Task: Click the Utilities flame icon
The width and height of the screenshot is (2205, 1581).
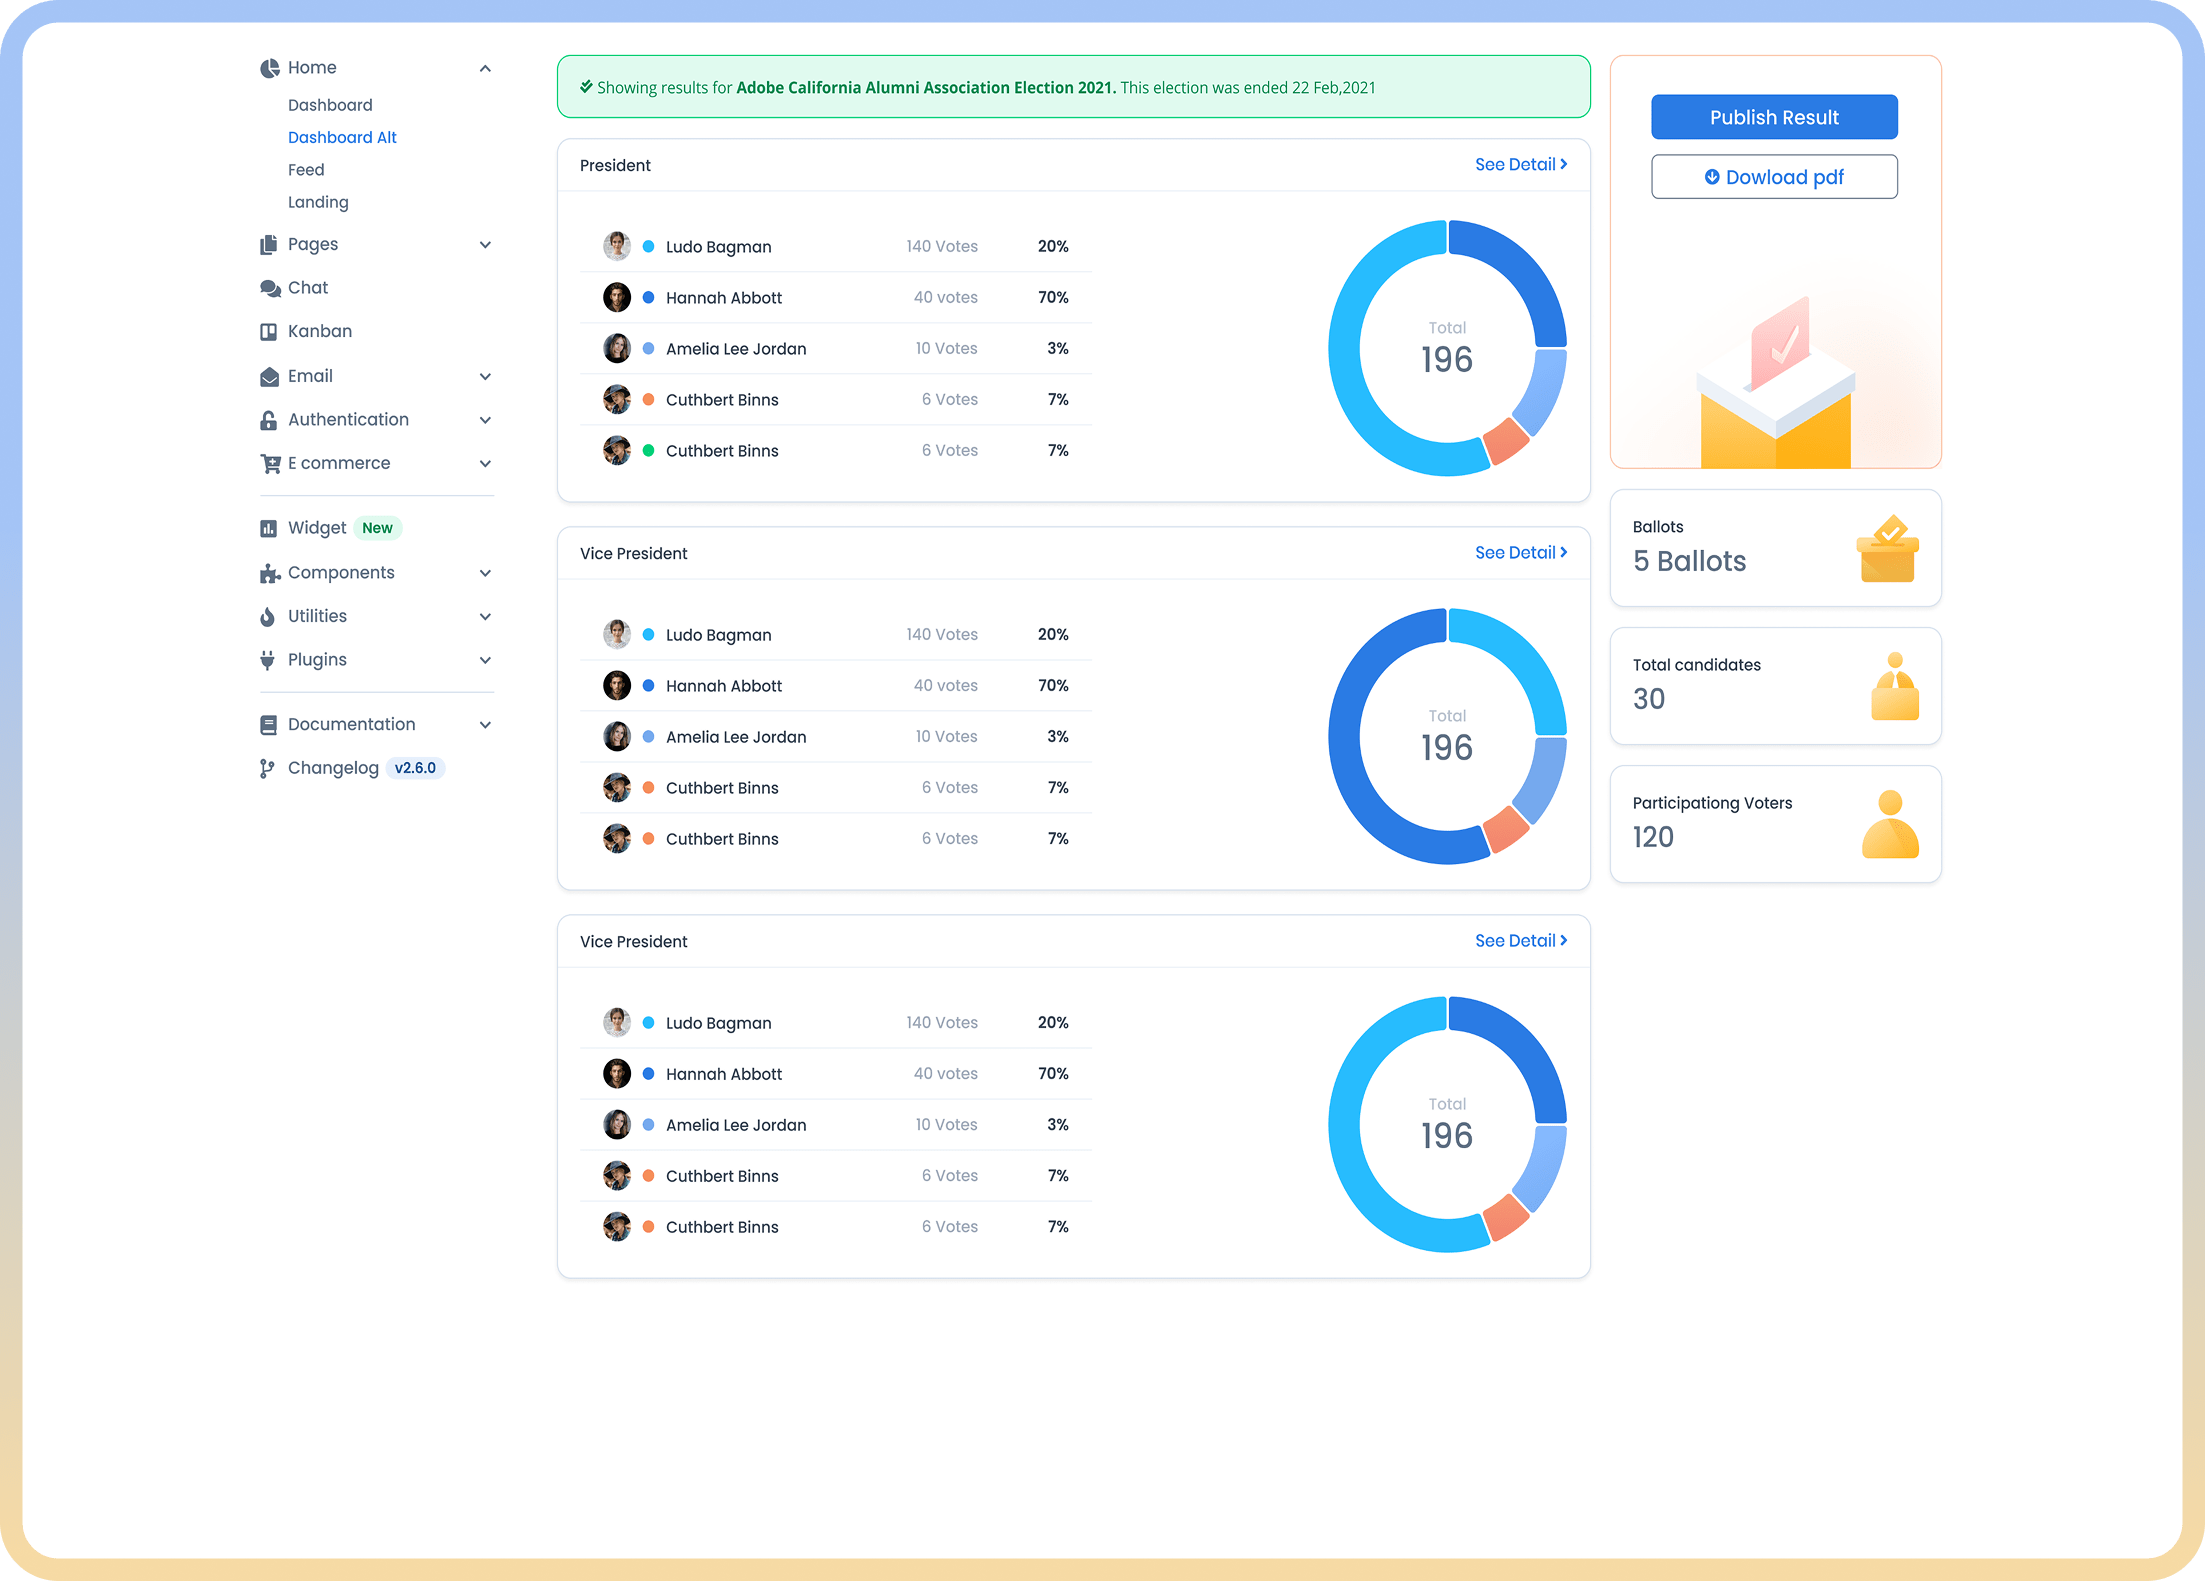Action: [x=267, y=617]
